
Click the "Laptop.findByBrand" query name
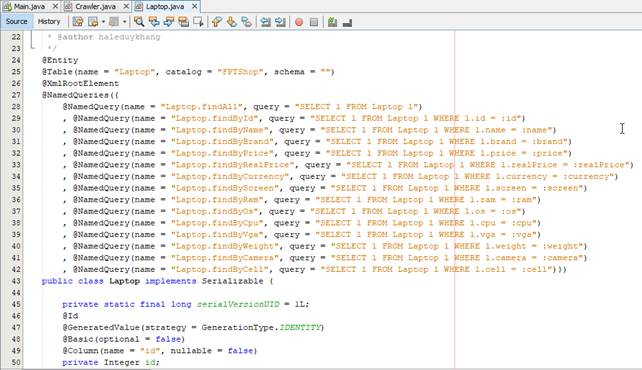pyautogui.click(x=222, y=142)
